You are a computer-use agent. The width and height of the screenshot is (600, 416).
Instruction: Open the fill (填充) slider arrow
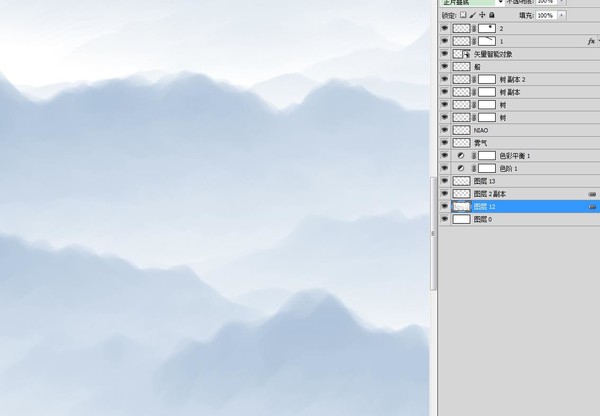tap(562, 15)
